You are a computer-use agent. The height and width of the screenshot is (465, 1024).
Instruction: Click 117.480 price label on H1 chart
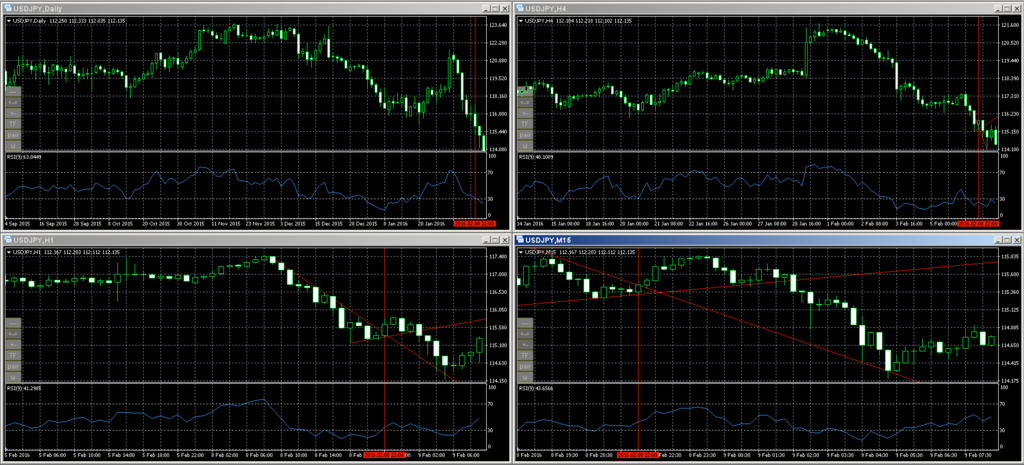498,257
